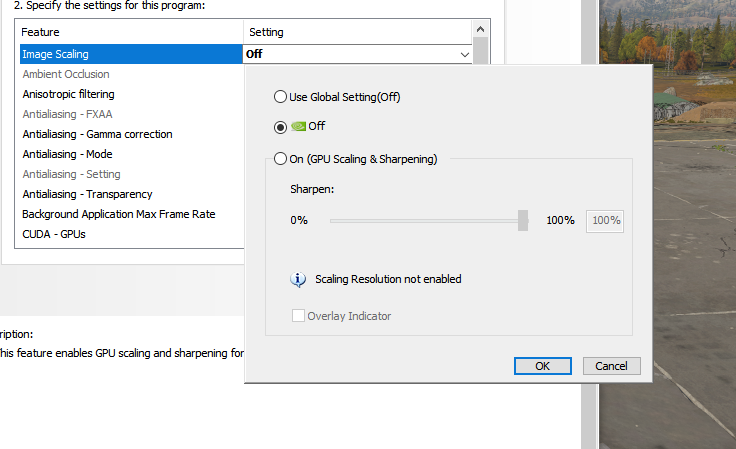Click the info icon beside Scaling Resolution
Screen dimensions: 736x449
click(x=297, y=280)
